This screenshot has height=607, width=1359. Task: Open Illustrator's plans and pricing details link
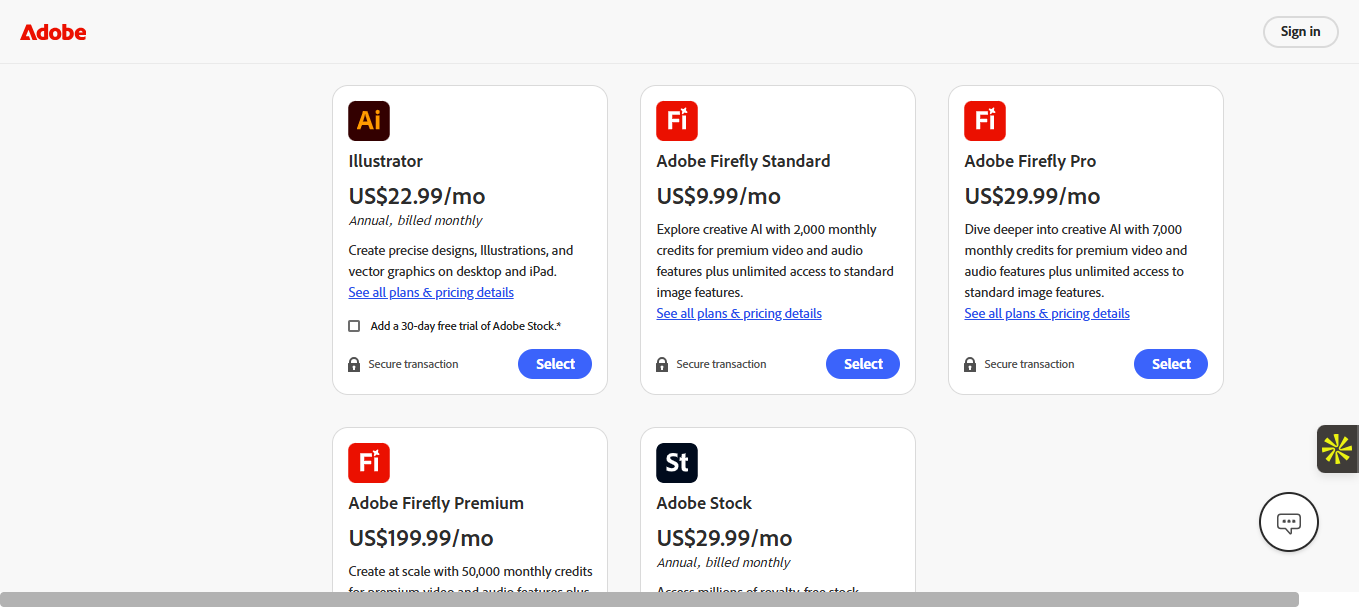(431, 293)
